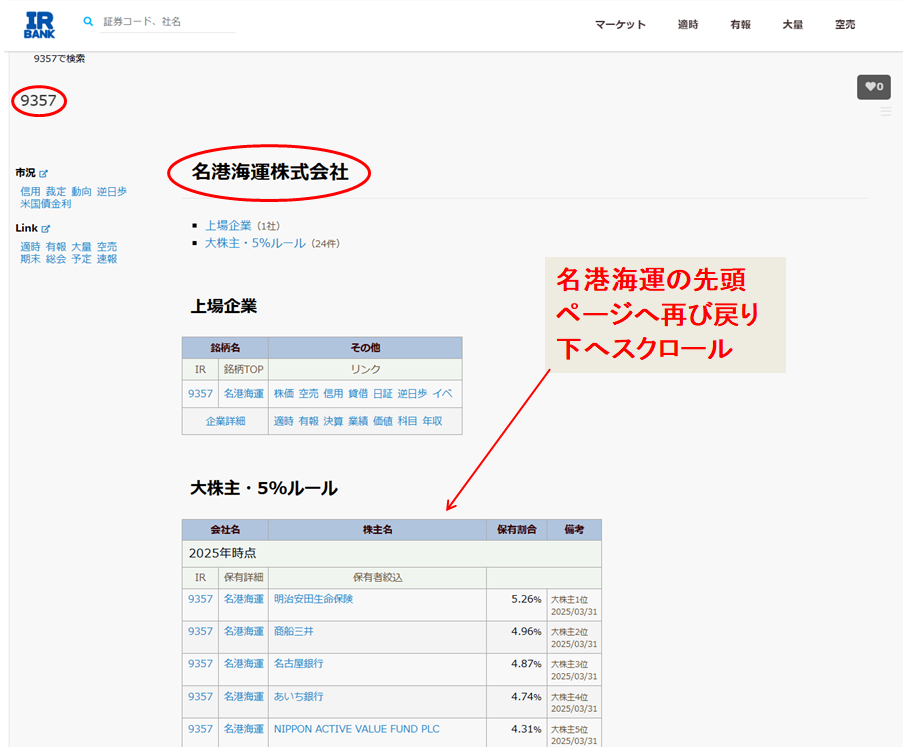Viewport: 903px width, 747px height.
Task: Jump to 上場企業 (1社) anchor link
Action: point(228,226)
